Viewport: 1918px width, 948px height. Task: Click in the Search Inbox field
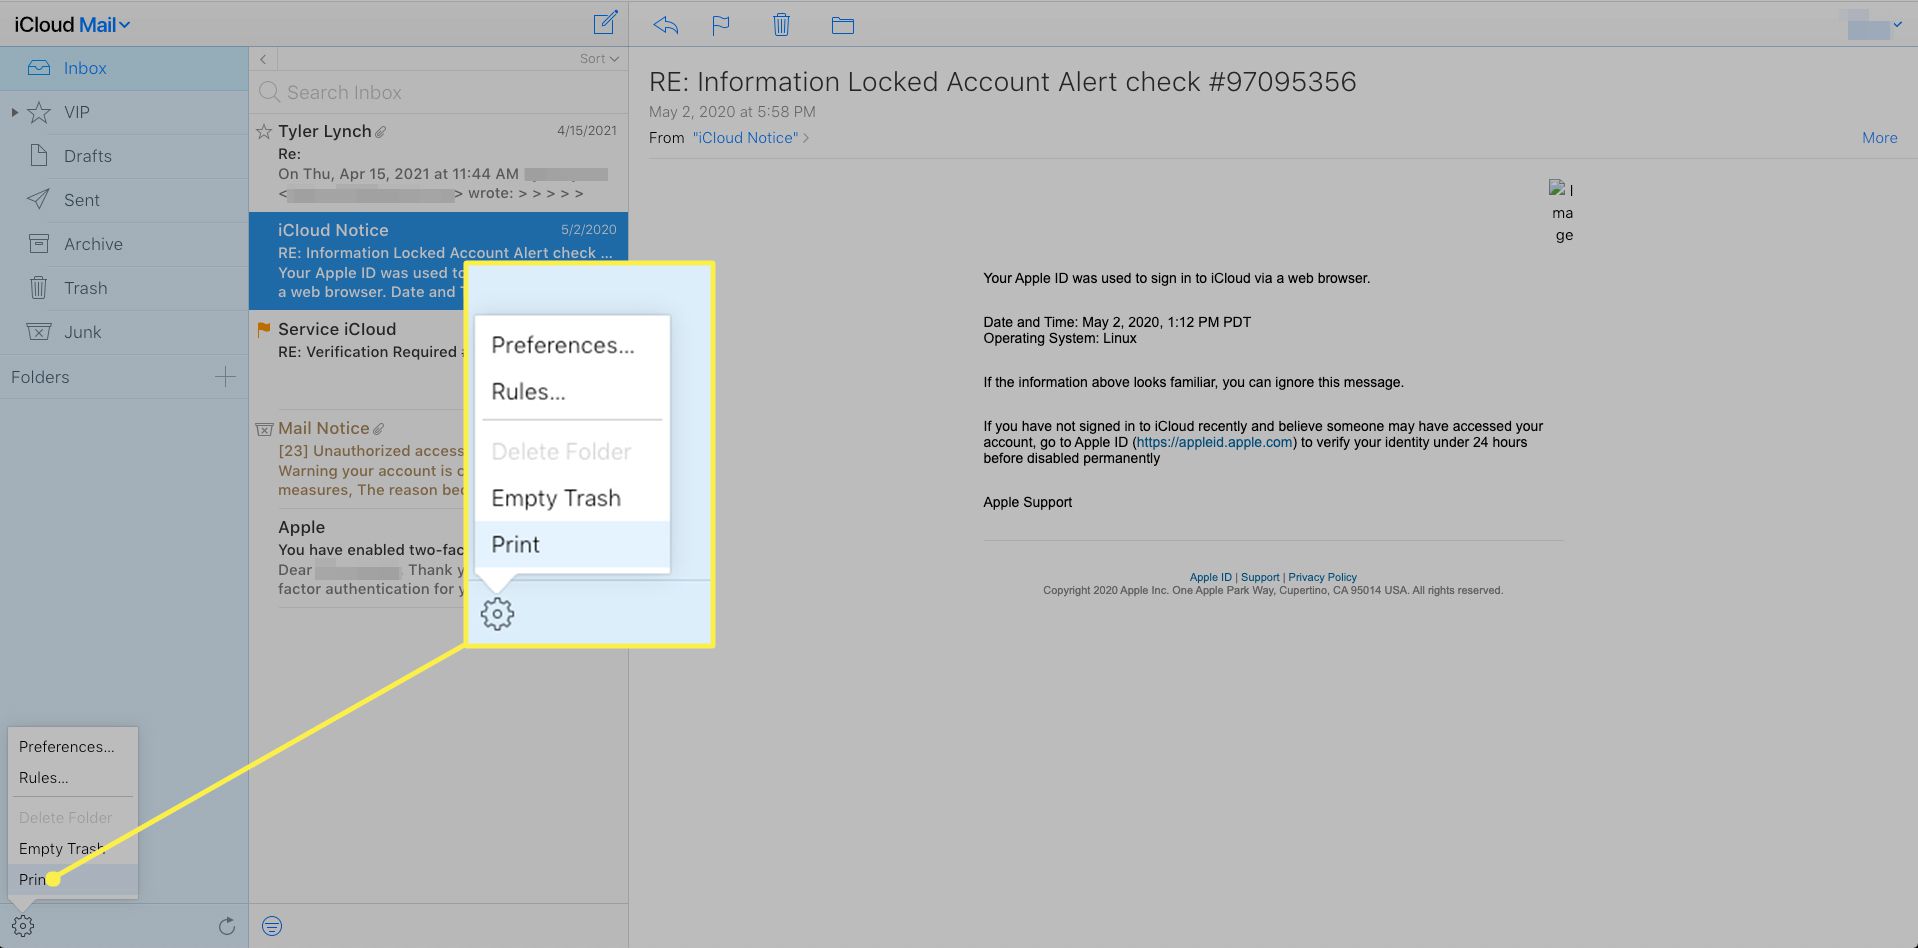[x=438, y=92]
